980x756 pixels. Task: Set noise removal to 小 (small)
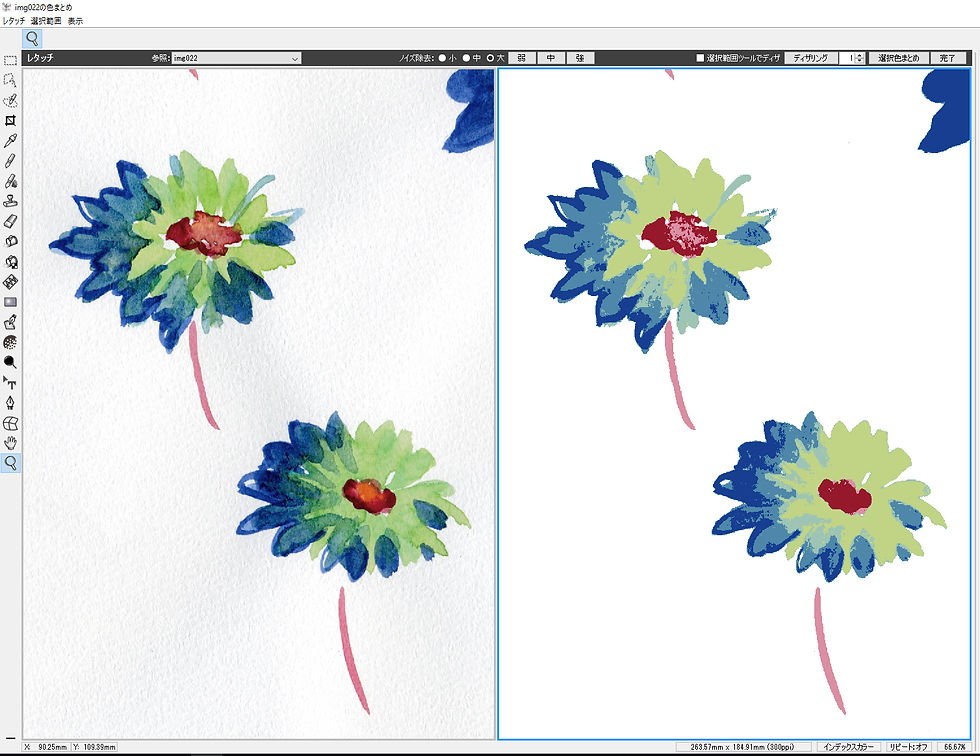442,58
